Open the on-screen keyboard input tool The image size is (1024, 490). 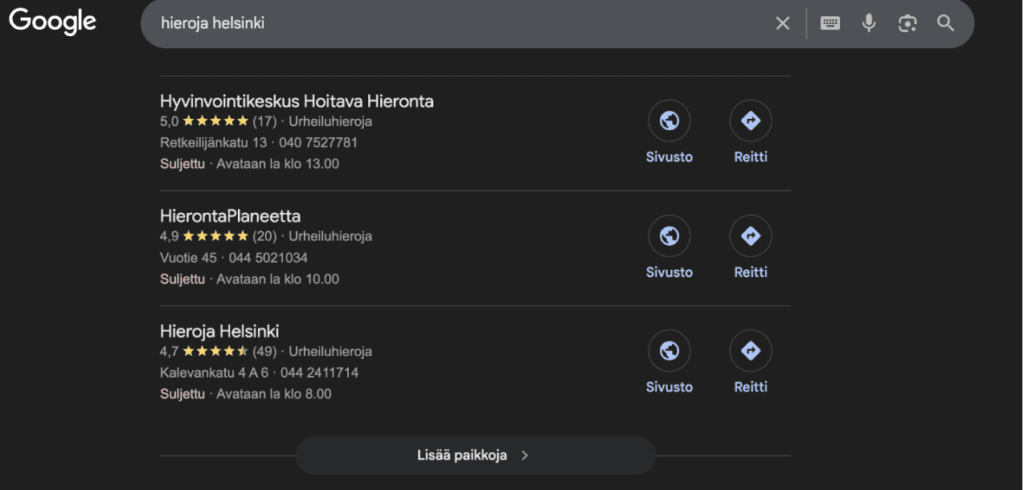pos(830,23)
